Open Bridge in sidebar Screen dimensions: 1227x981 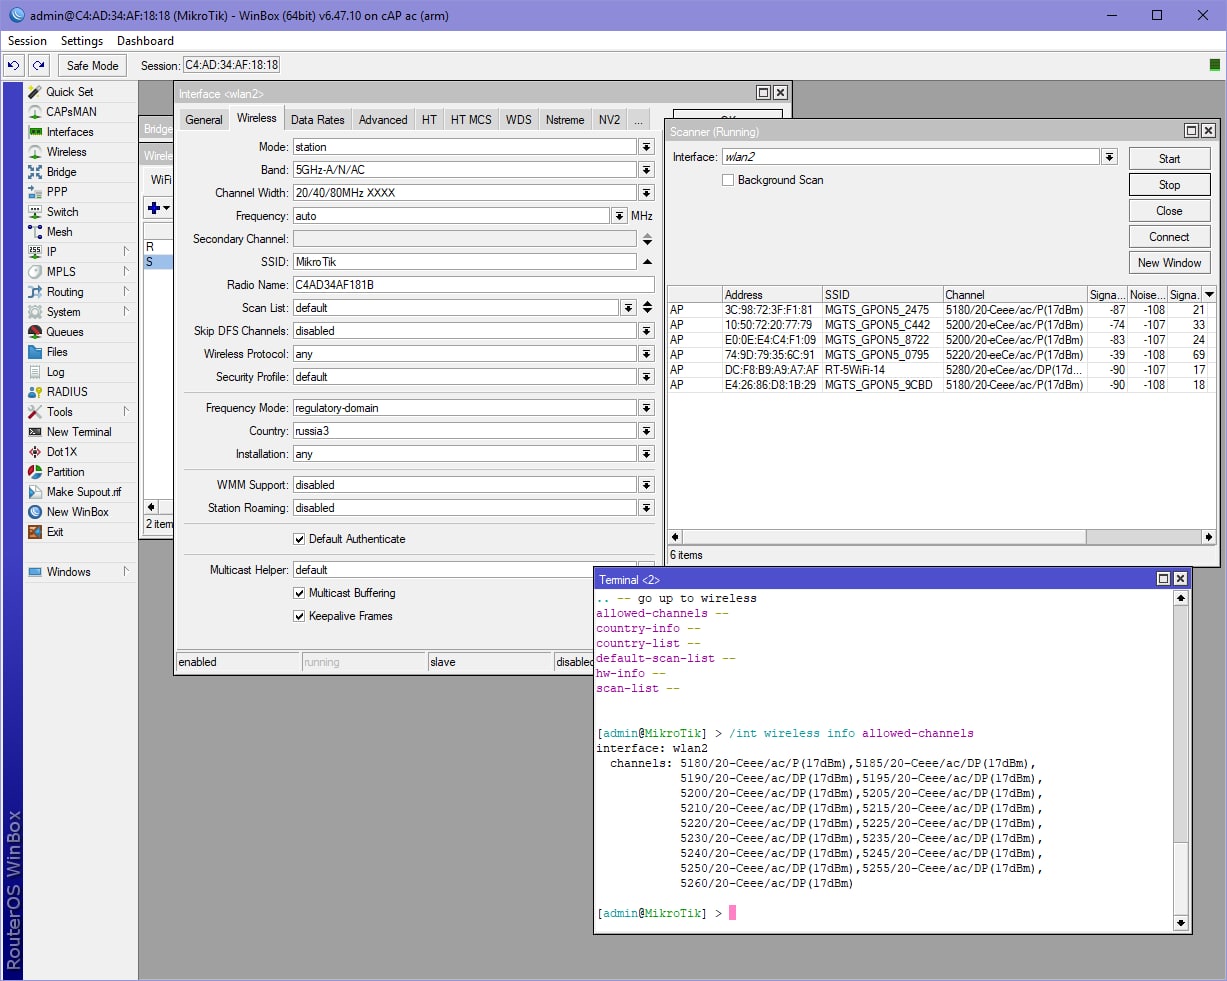pos(61,171)
